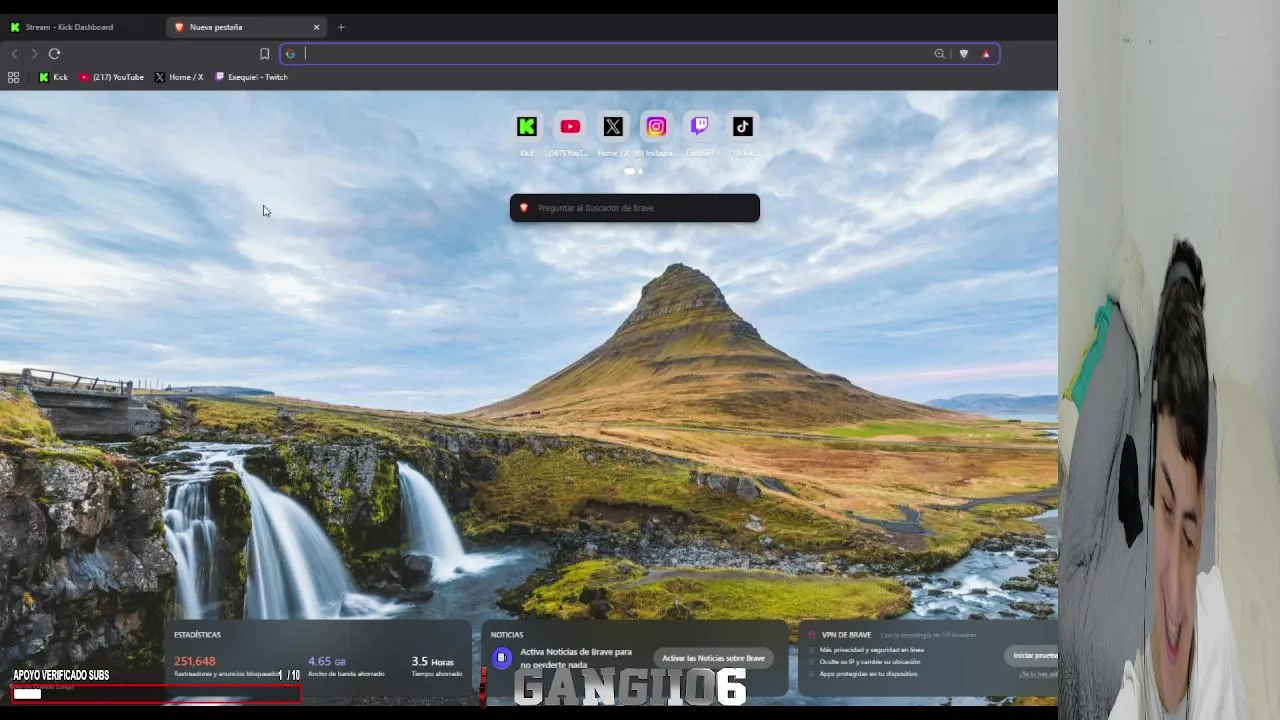The height and width of the screenshot is (720, 1280).
Task: Open the Kick bookmark in bookmarks bar
Action: (x=53, y=77)
